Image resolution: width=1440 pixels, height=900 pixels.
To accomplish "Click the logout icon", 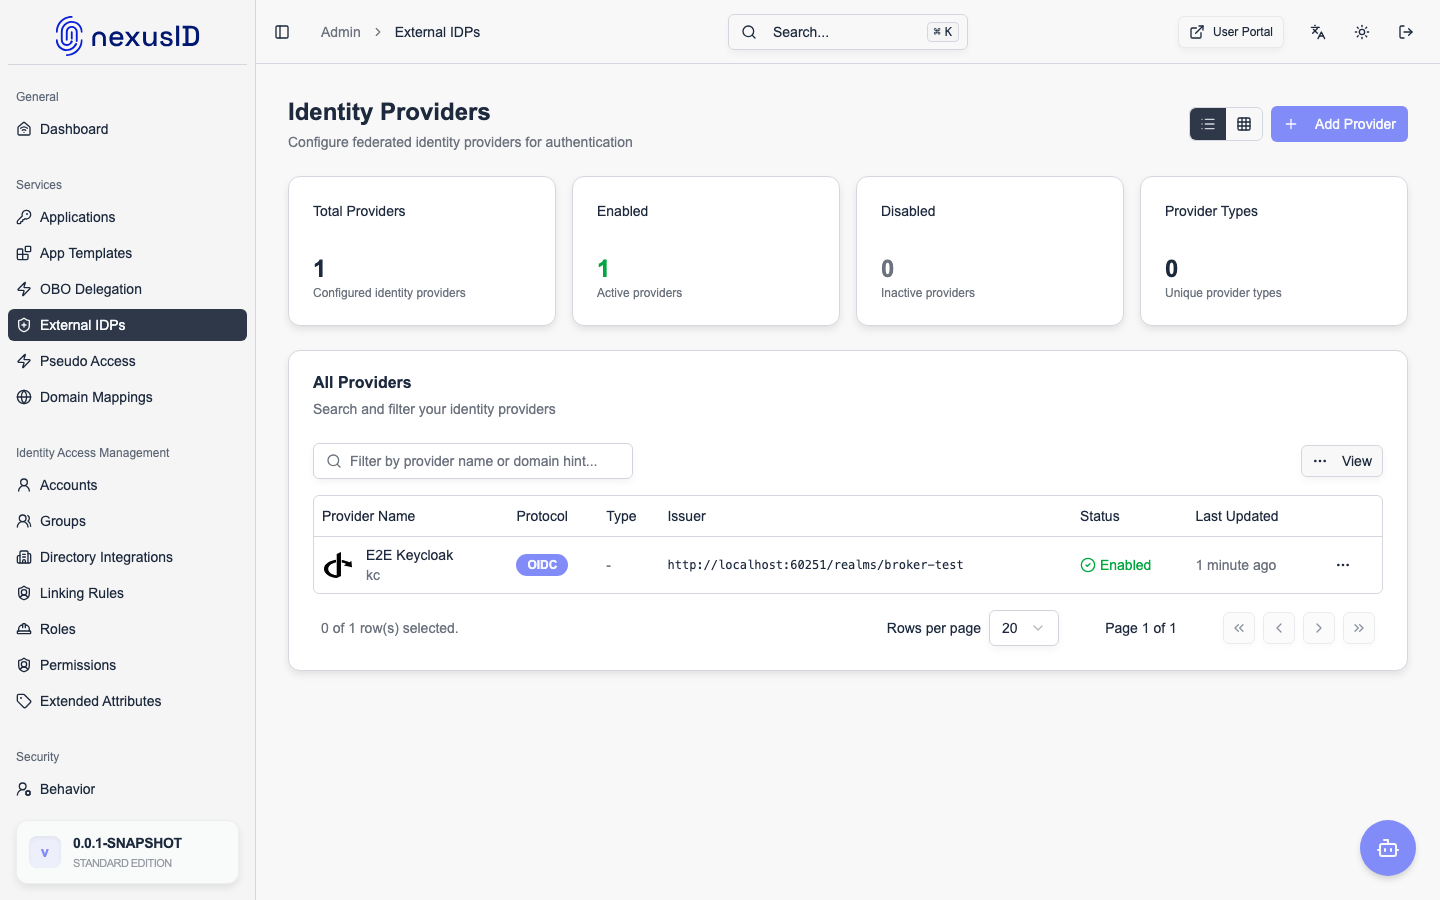I will 1406,32.
